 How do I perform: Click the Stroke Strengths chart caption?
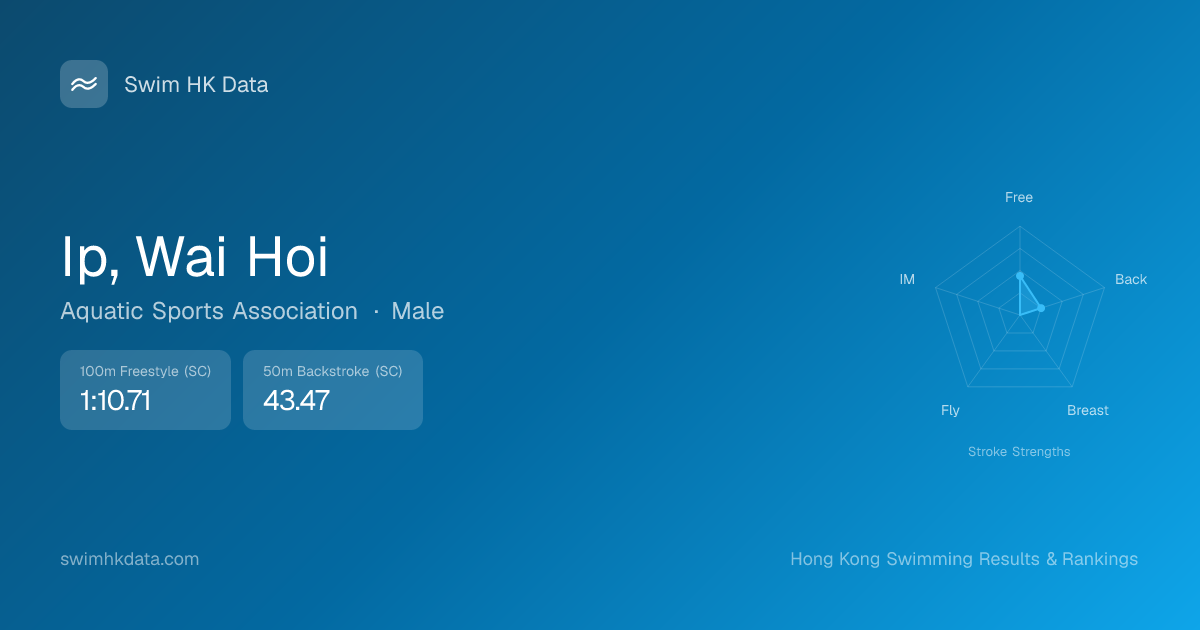1018,452
